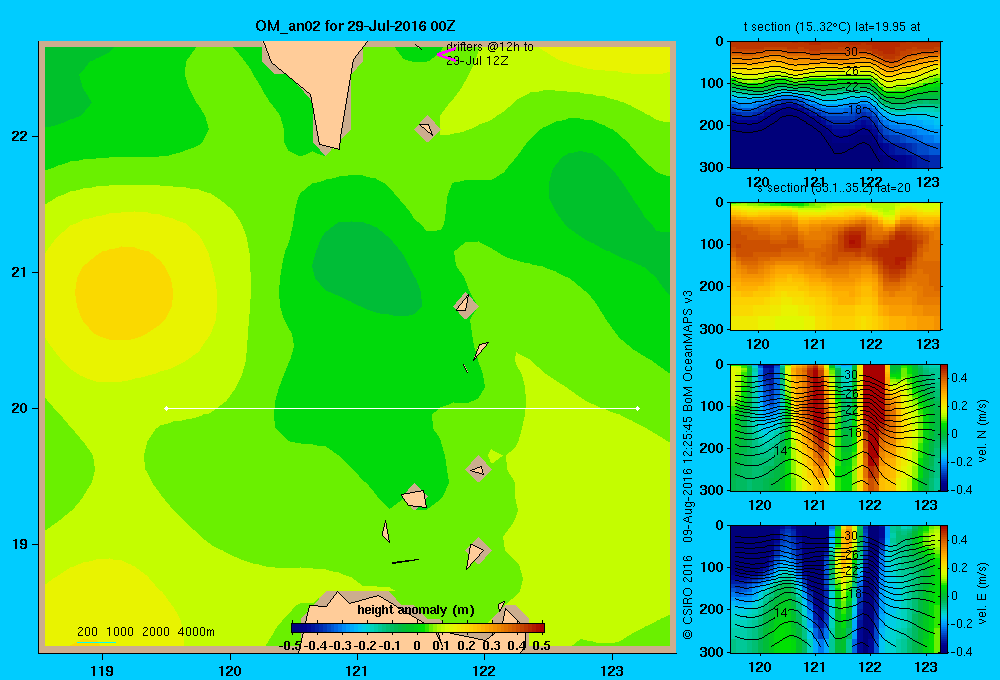Screen dimensions: 1000x680
Task: Click the "0.5" value on height anomaly scale
Action: 541,646
